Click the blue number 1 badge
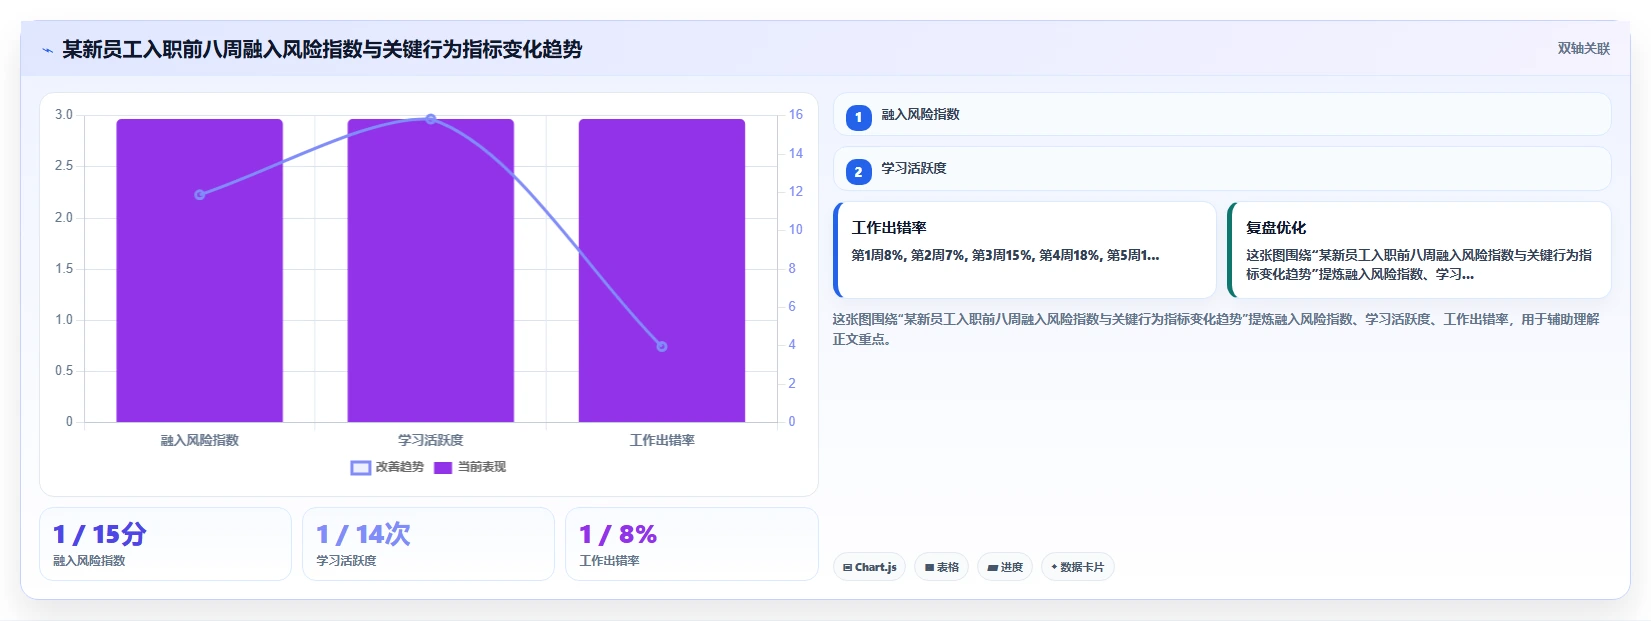Viewport: 1651px width, 621px height. click(858, 117)
